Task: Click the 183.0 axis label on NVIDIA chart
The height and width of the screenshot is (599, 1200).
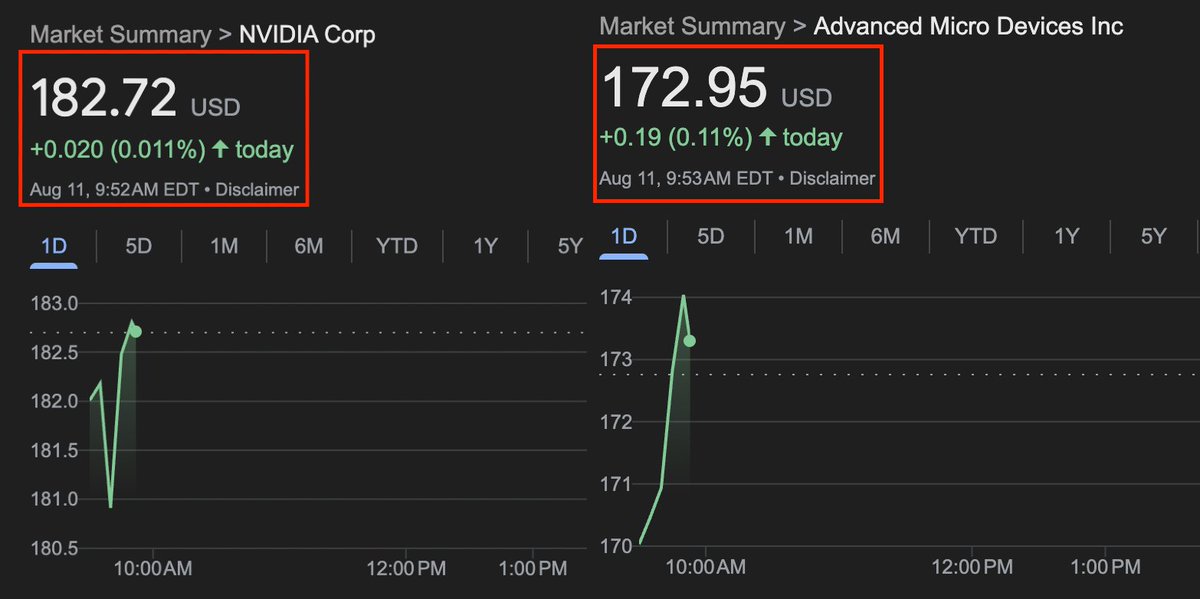Action: click(x=54, y=303)
